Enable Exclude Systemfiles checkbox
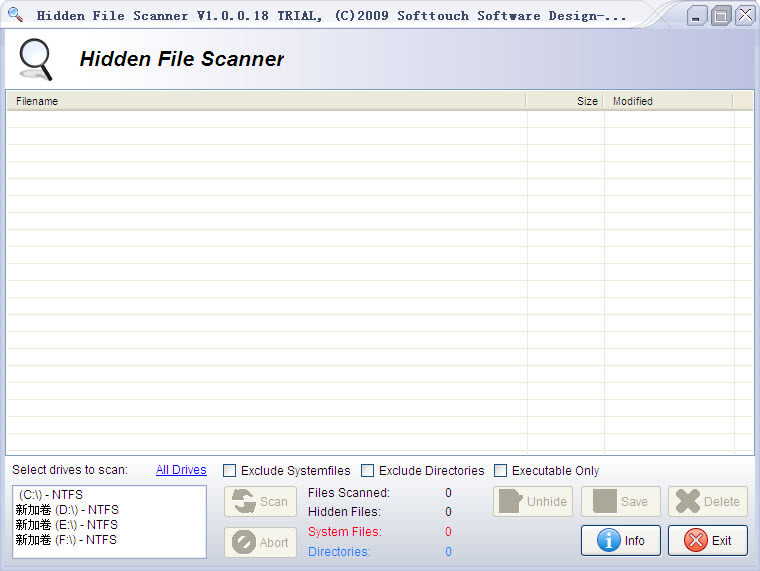The width and height of the screenshot is (760, 571). pyautogui.click(x=230, y=471)
